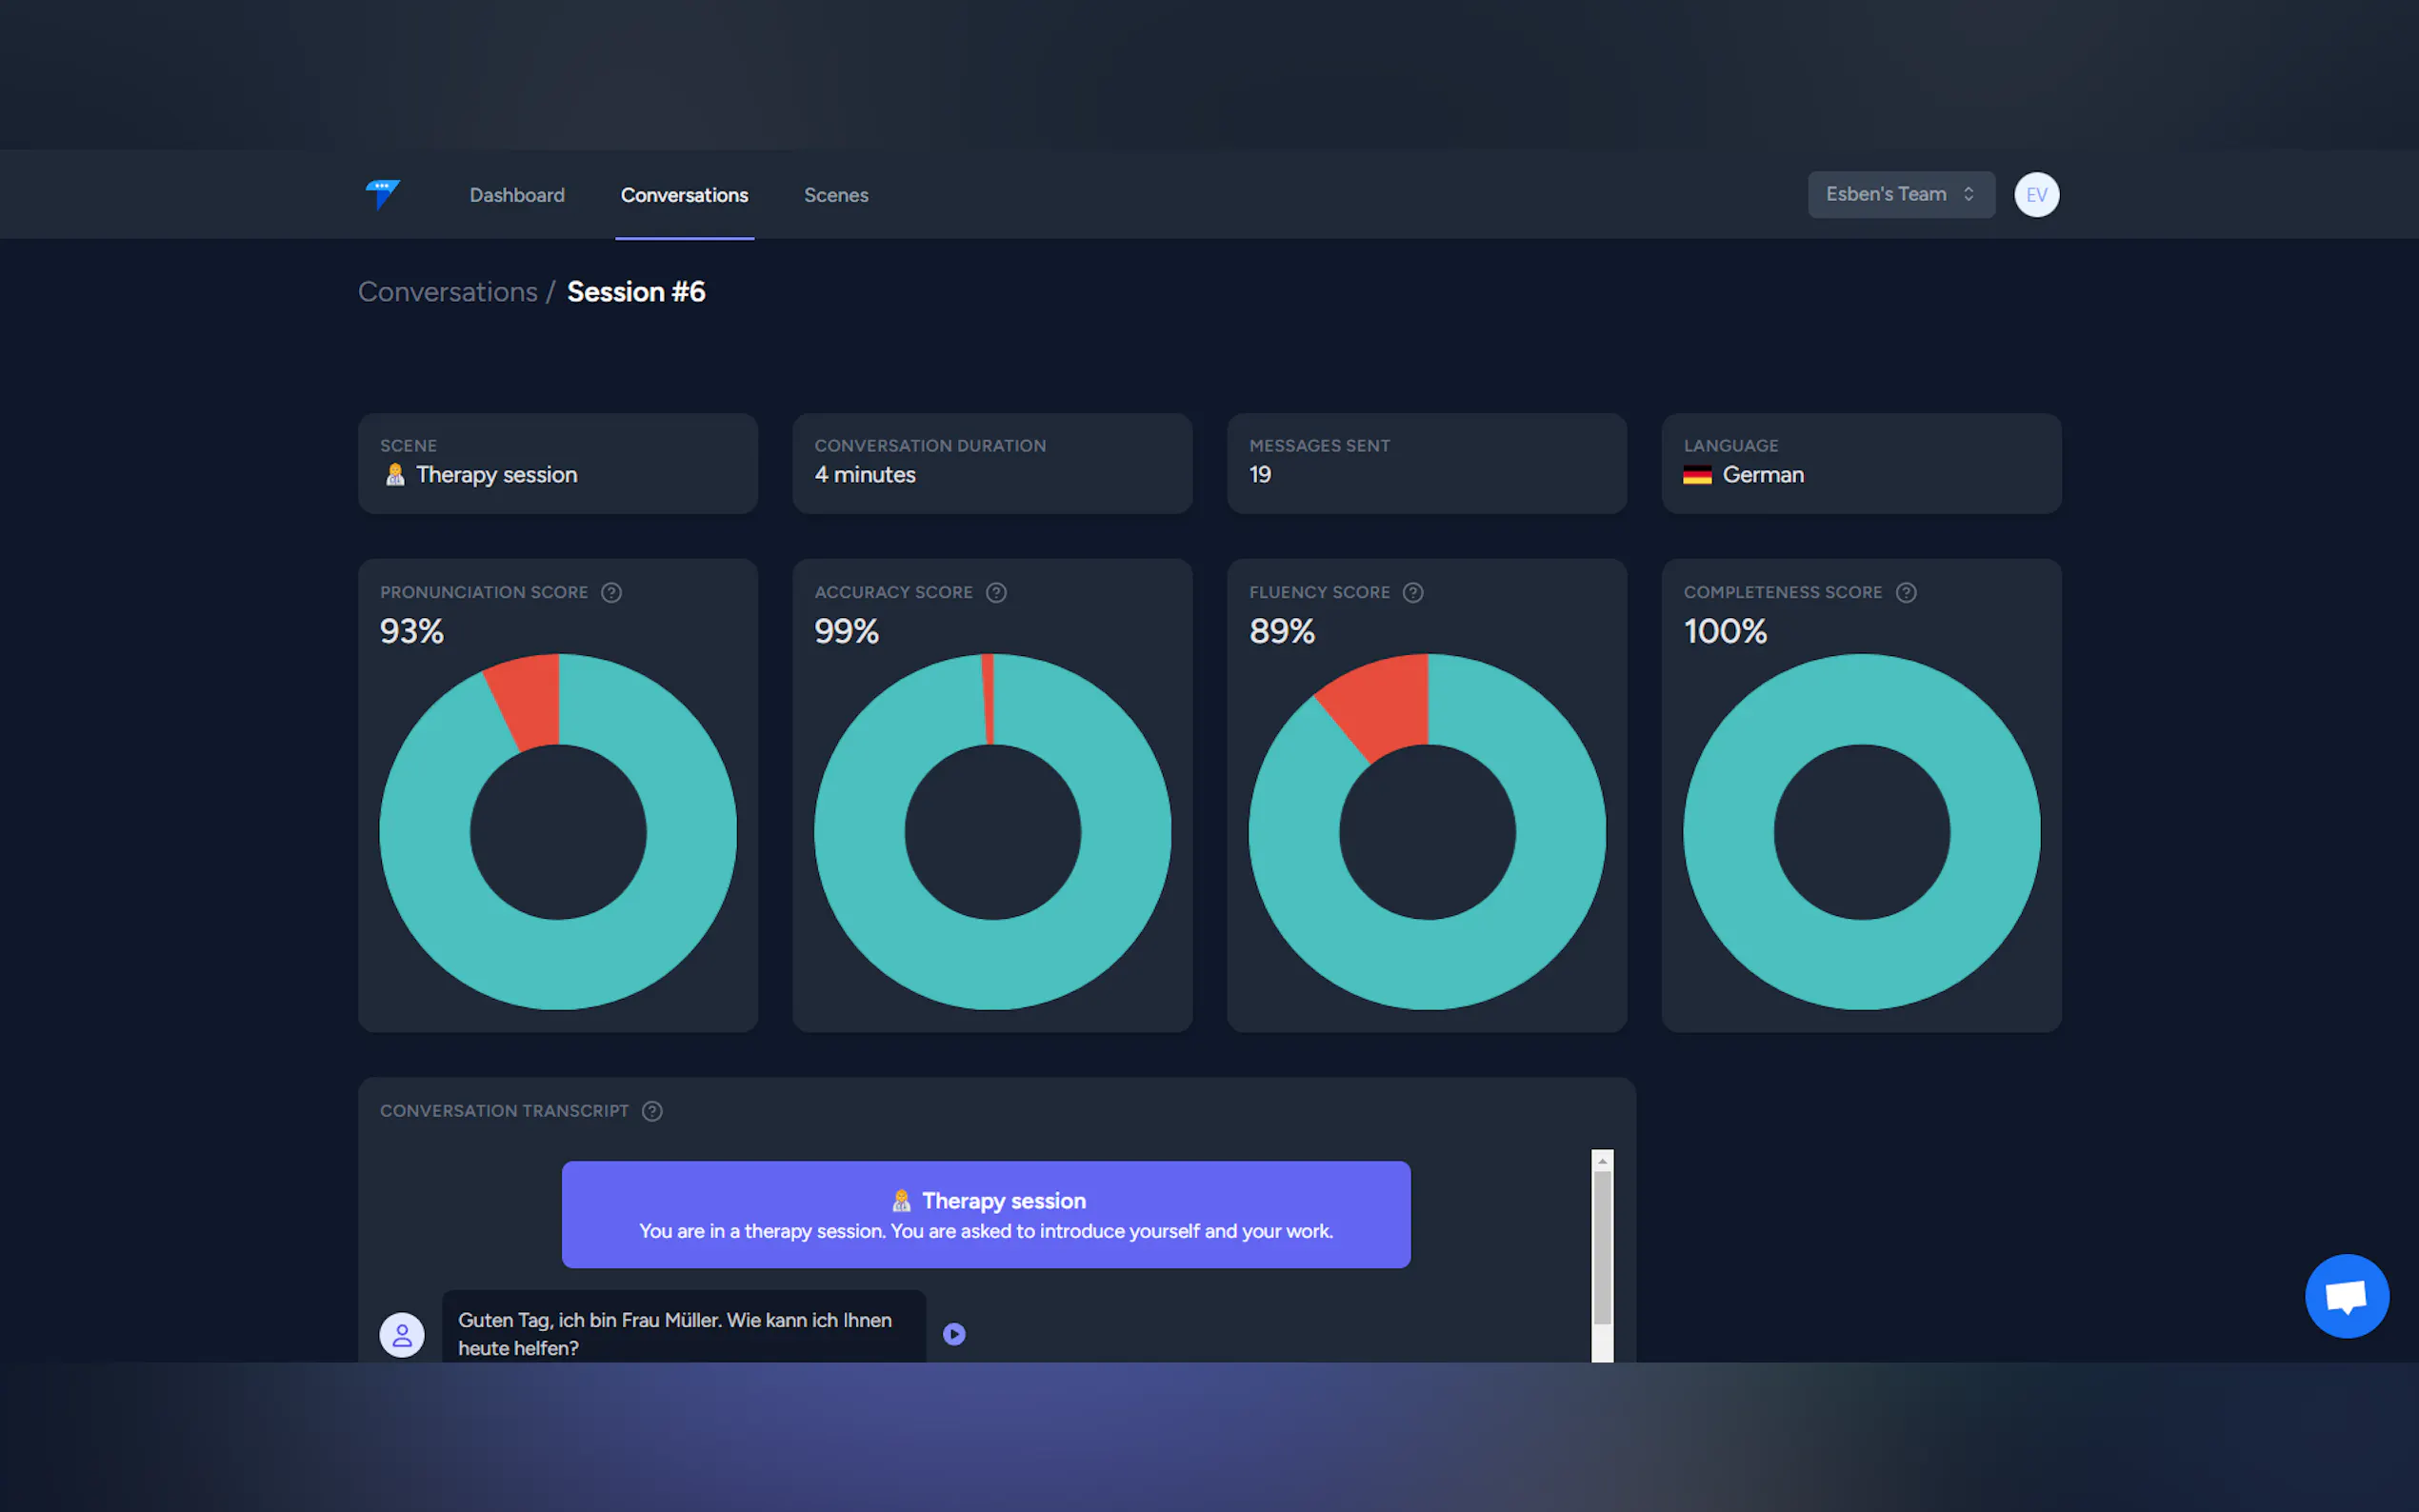
Task: Click the app logo in the navbar
Action: pos(382,194)
